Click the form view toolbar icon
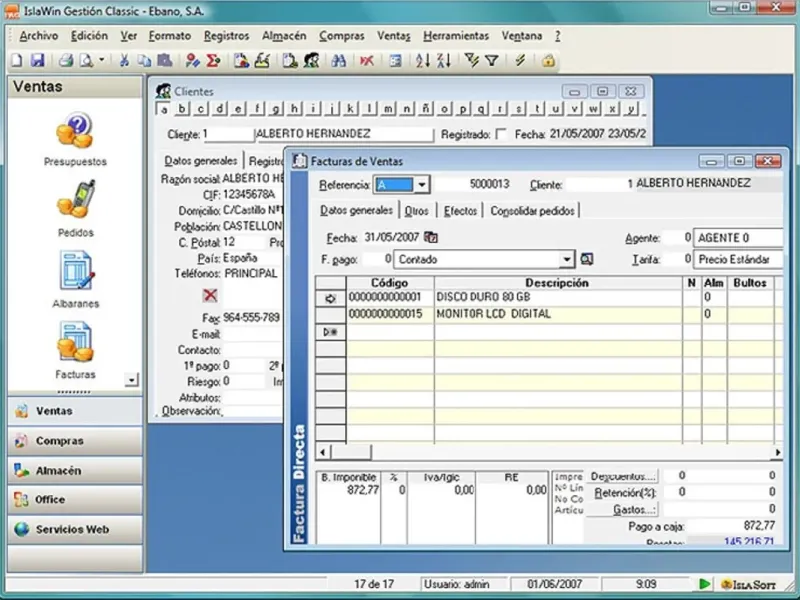 point(395,61)
